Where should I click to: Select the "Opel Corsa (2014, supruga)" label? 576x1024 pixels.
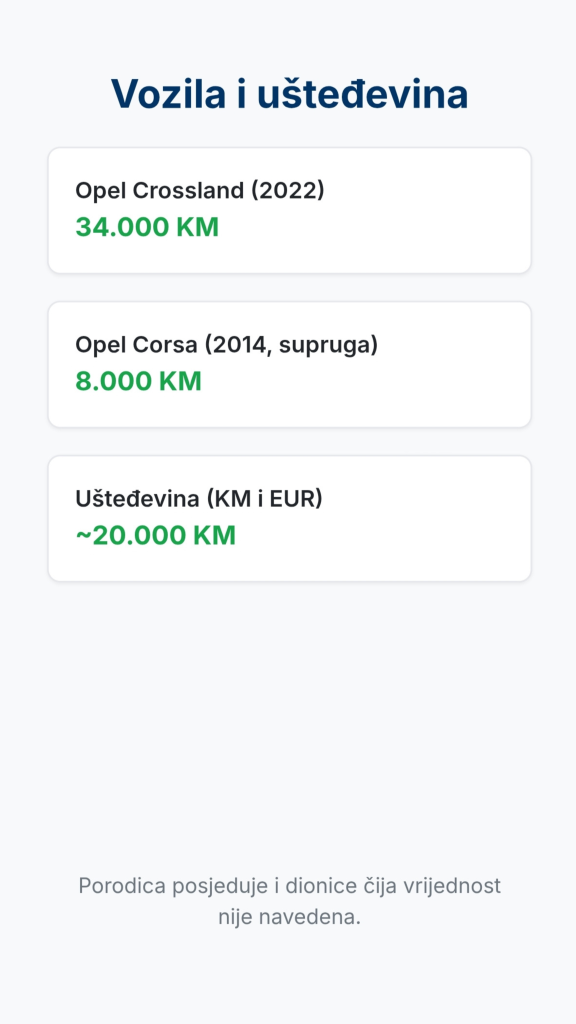tap(227, 345)
